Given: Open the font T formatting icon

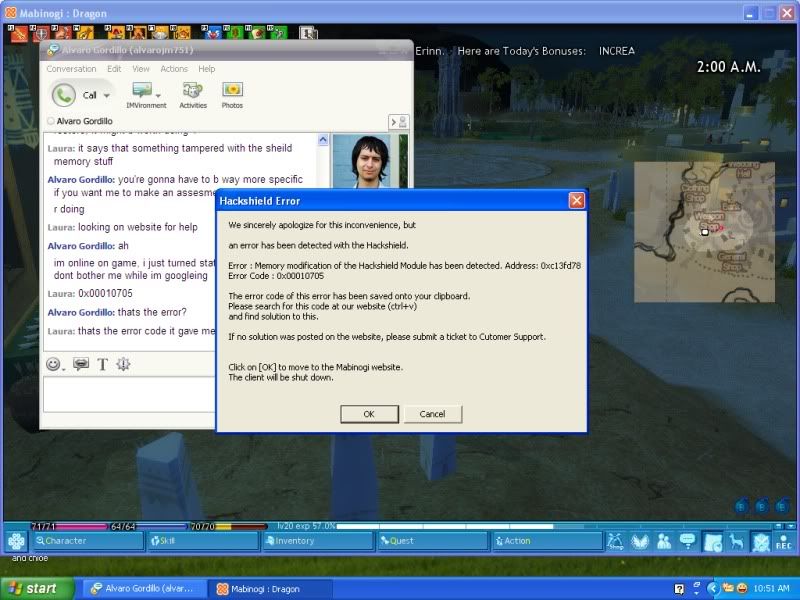Looking at the screenshot, I should click(103, 364).
